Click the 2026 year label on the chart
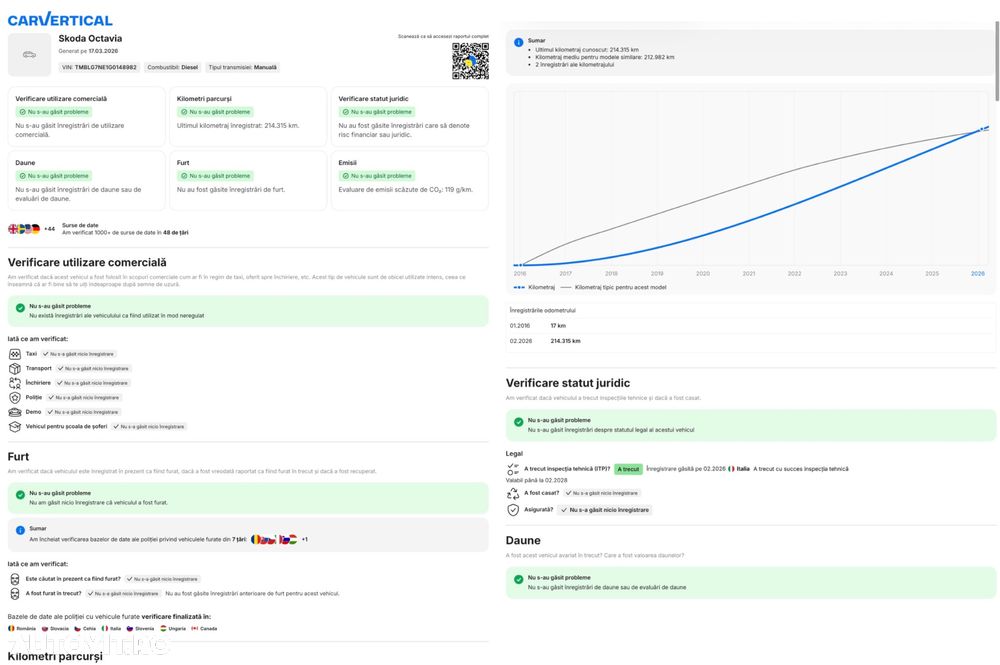The width and height of the screenshot is (1000, 665). (978, 274)
